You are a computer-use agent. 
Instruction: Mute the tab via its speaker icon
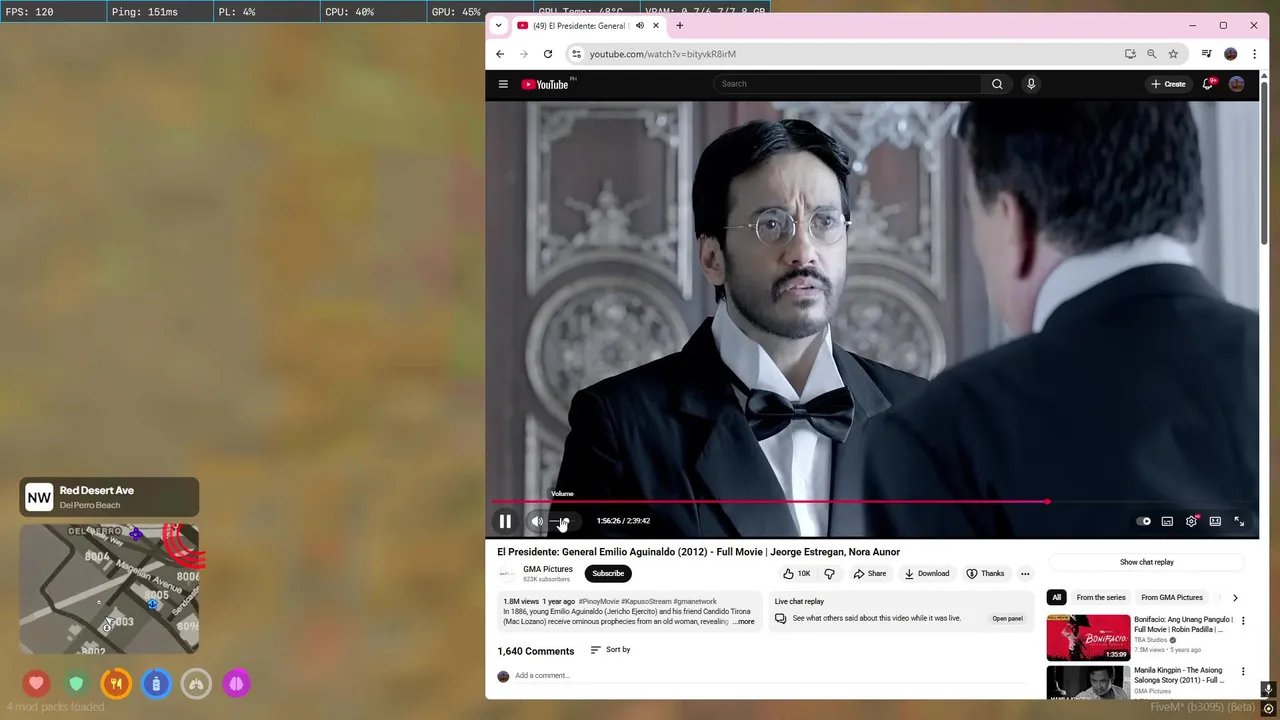point(640,26)
